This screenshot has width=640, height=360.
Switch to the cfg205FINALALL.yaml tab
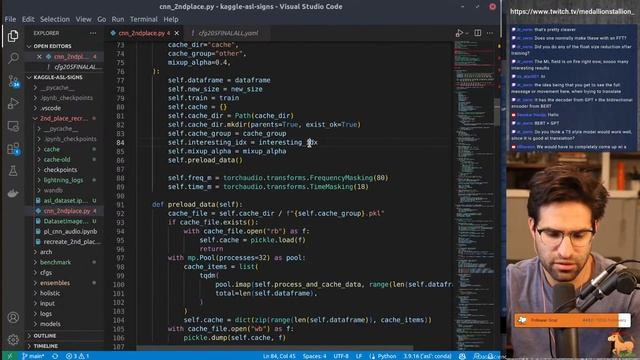(228, 33)
